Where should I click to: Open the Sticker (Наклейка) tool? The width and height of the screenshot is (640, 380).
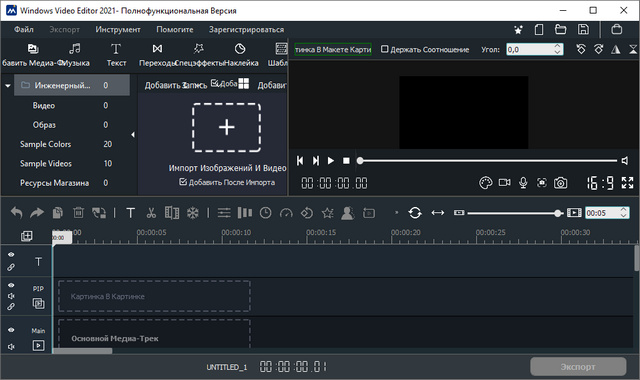coord(240,55)
